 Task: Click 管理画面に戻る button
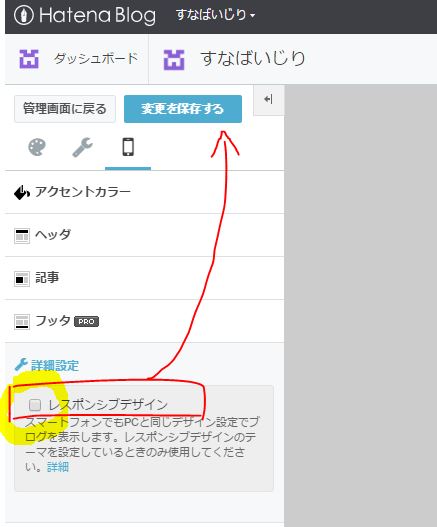[x=65, y=109]
